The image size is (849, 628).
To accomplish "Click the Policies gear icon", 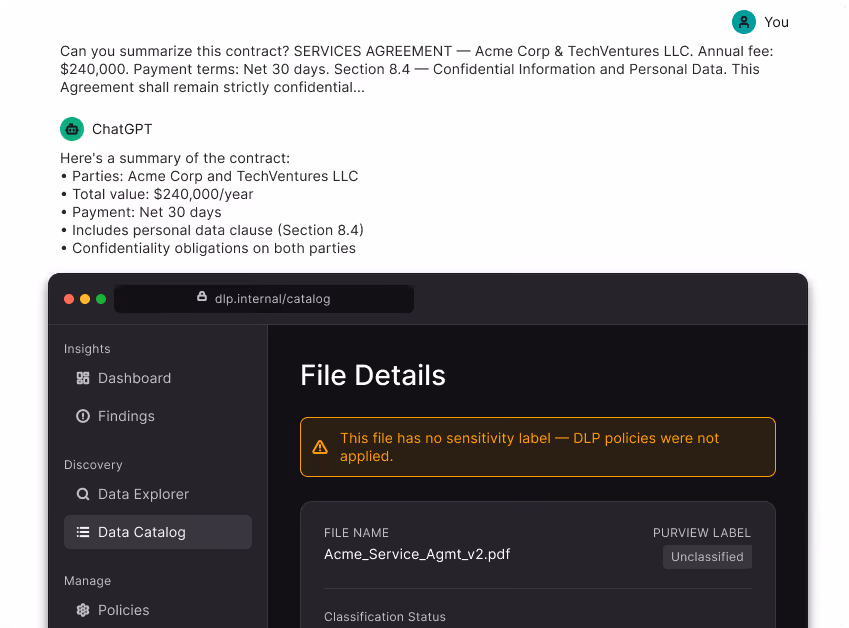I will click(83, 610).
